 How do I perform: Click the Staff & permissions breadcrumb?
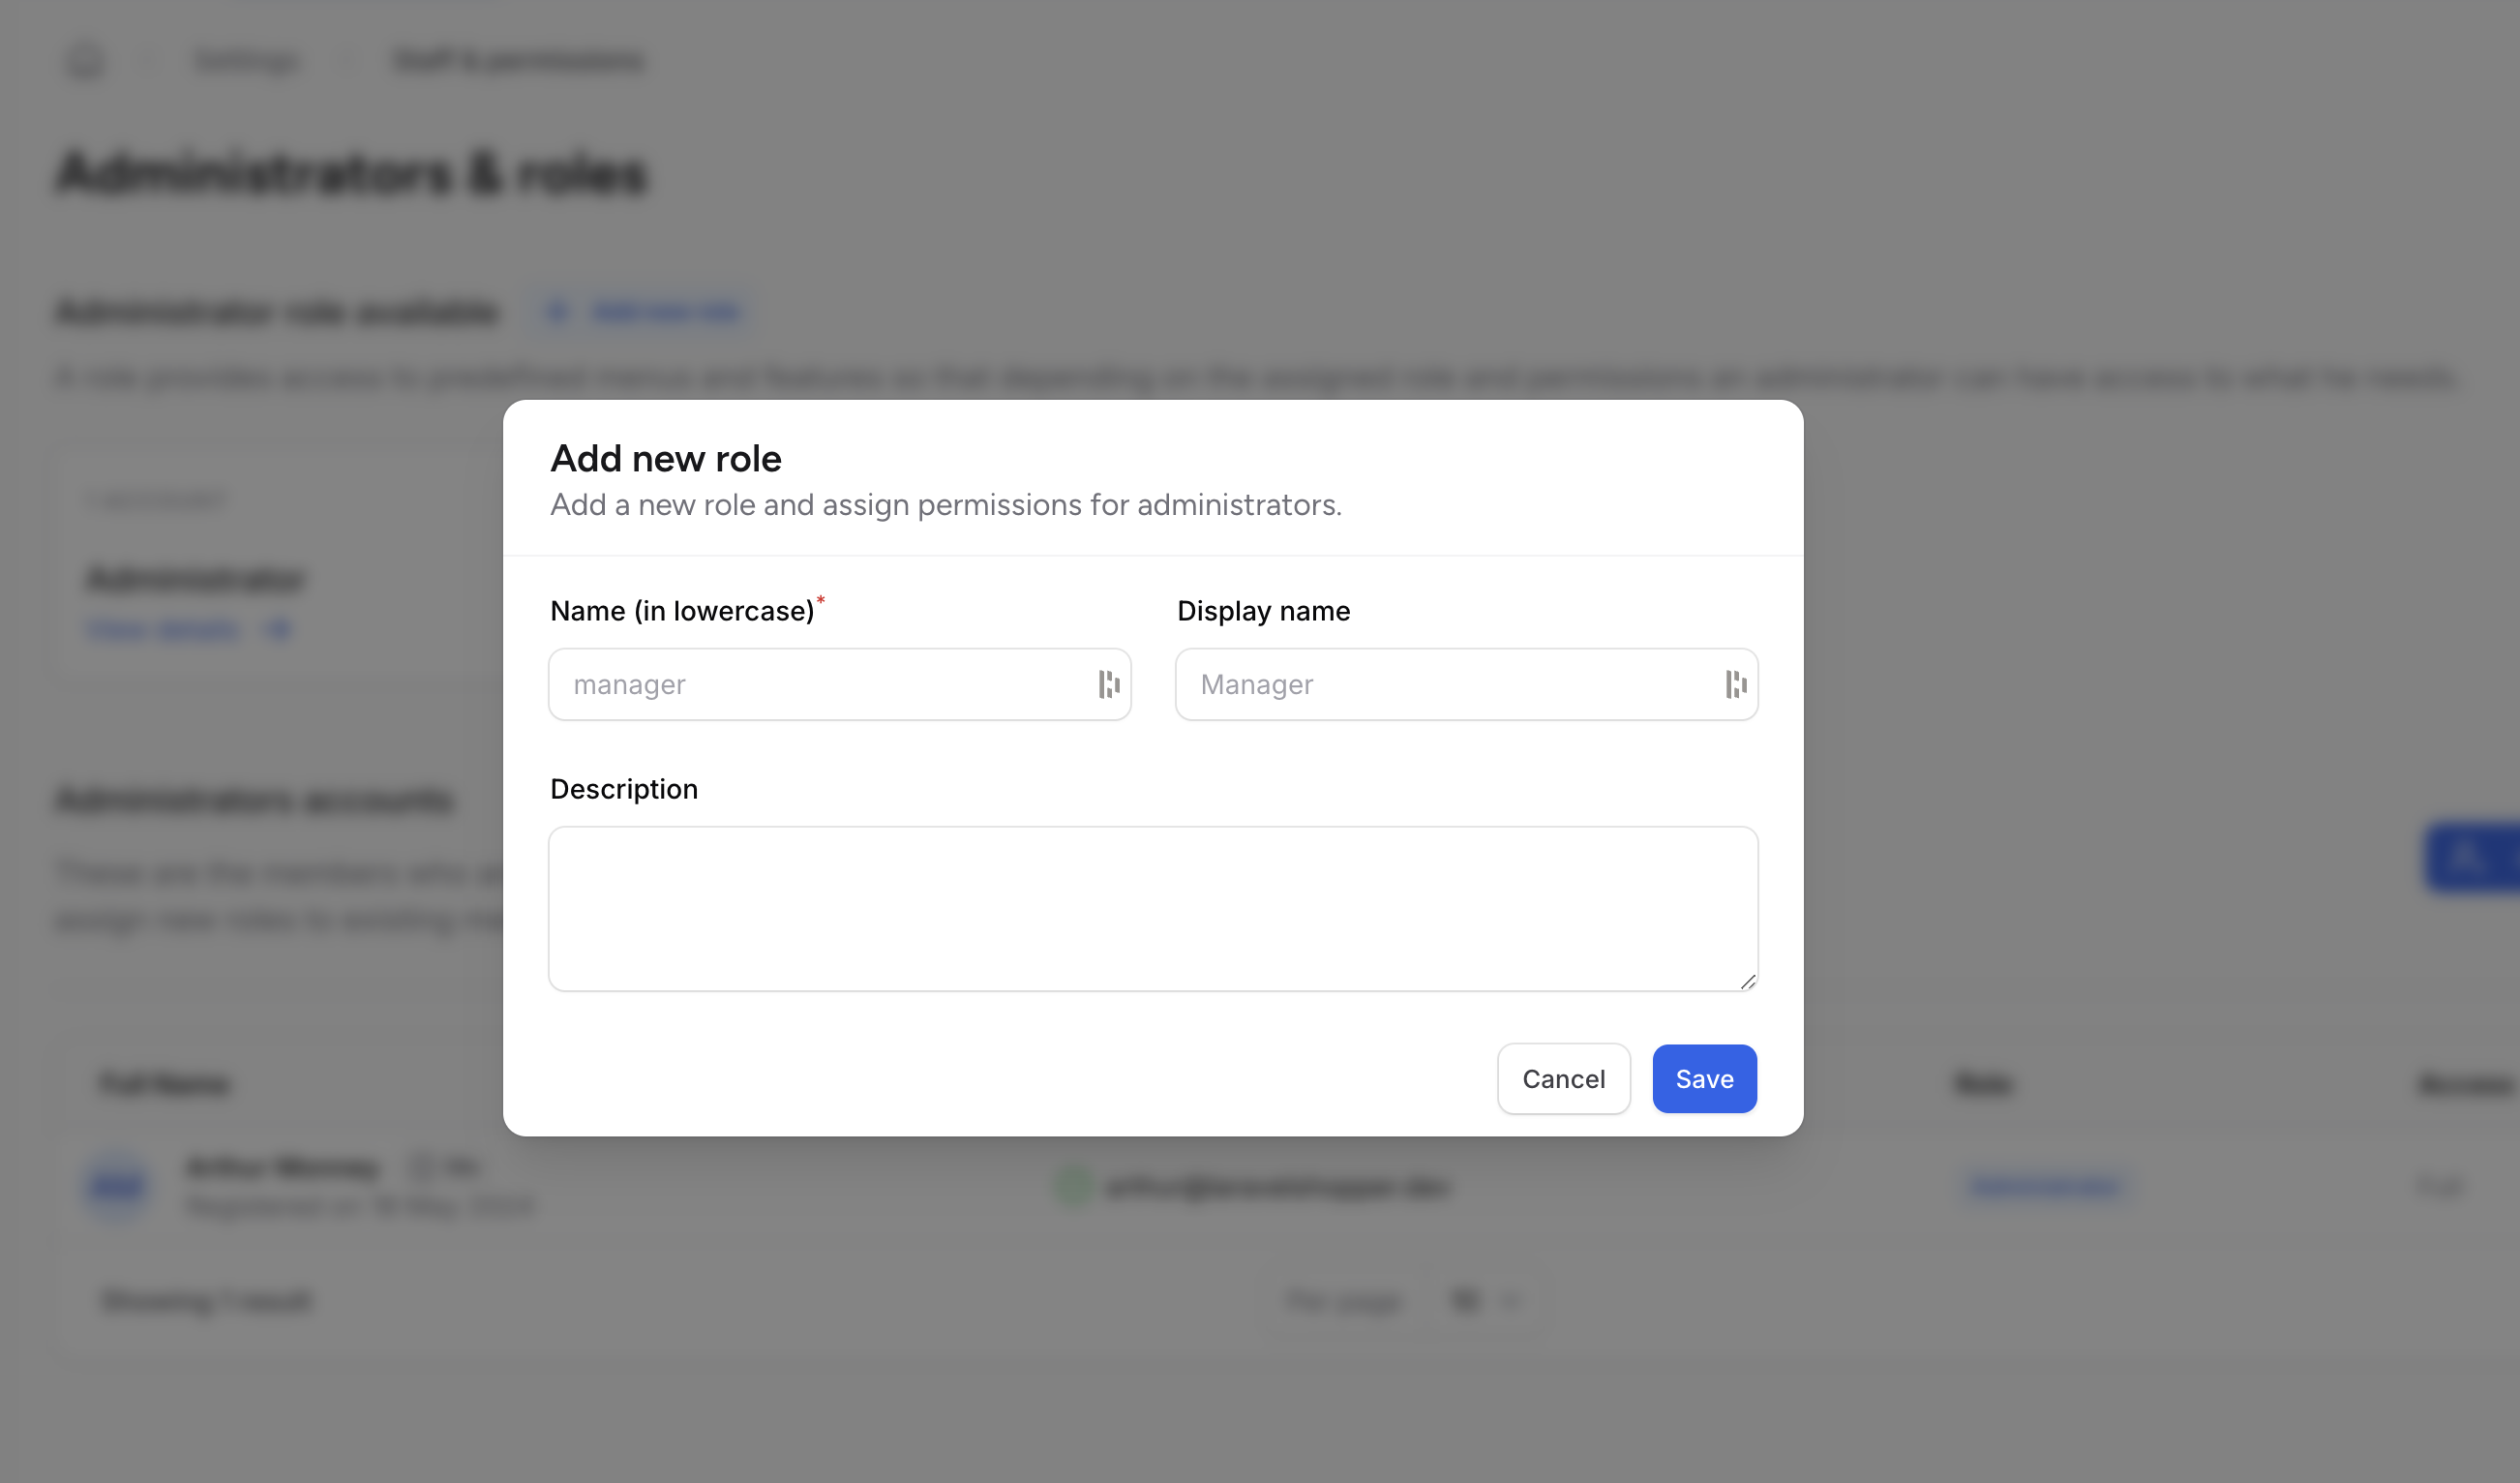tap(519, 61)
